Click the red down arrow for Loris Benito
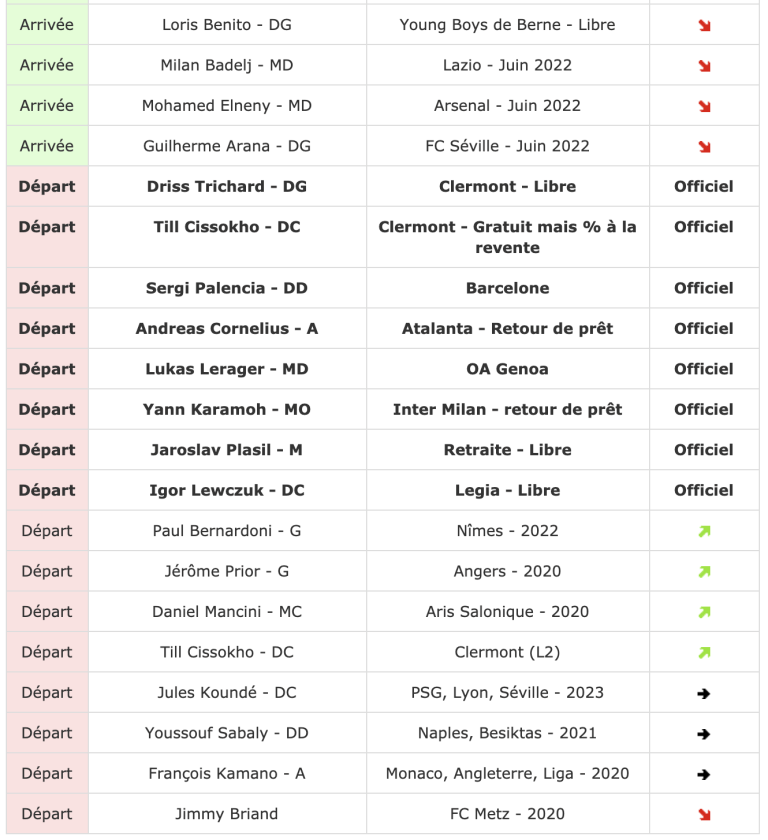 [704, 25]
